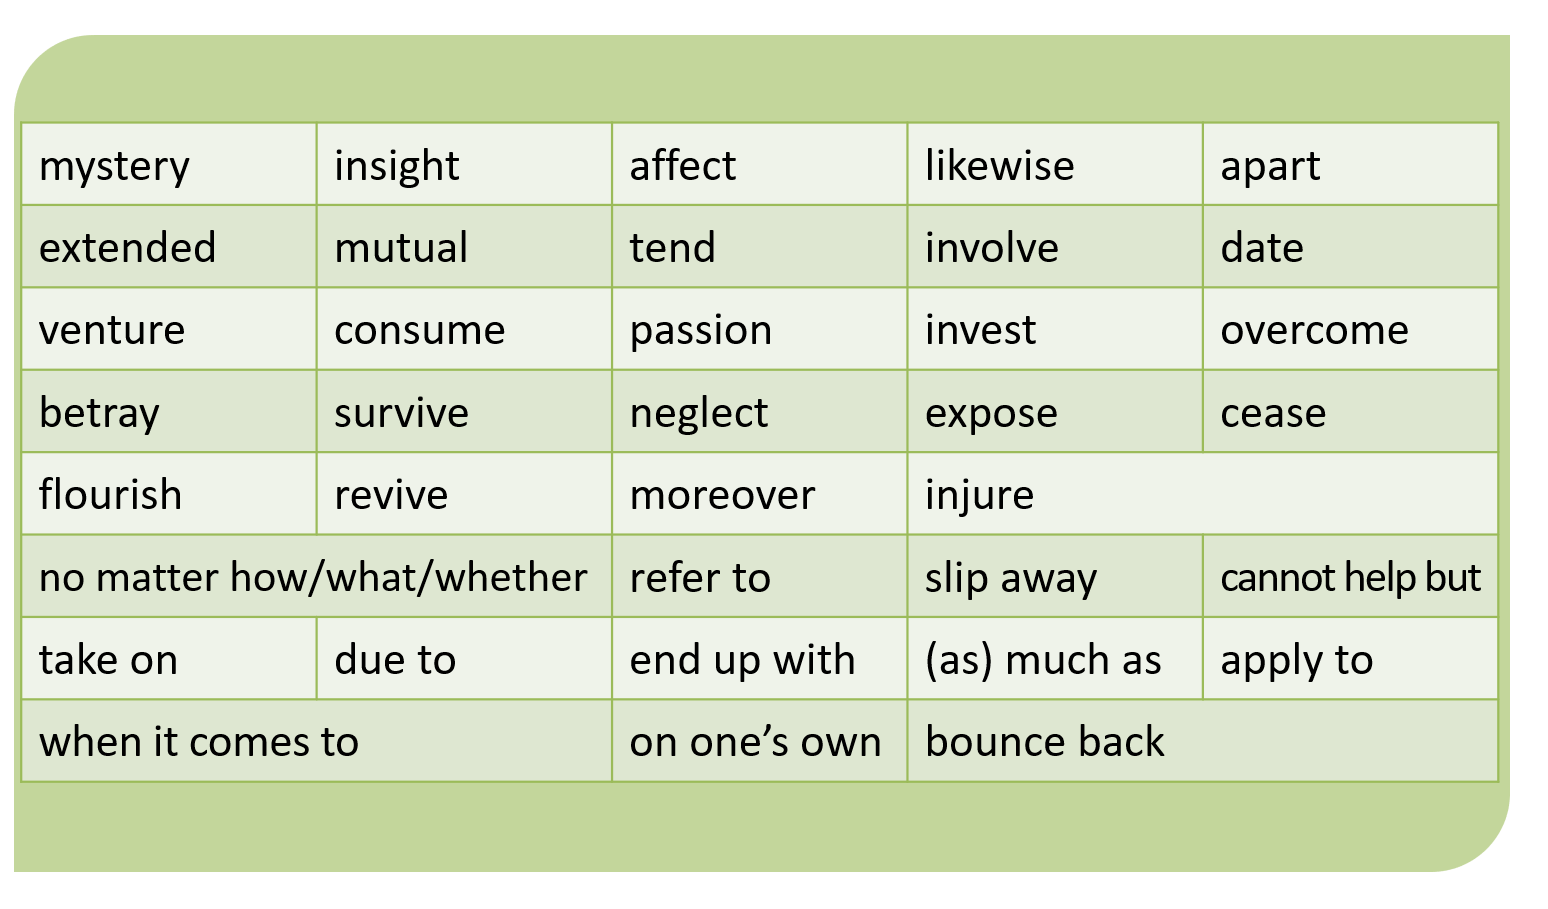Screen dimensions: 1548x909
Task: Select the 'no matter how/what/whether' phrase
Action: (313, 577)
